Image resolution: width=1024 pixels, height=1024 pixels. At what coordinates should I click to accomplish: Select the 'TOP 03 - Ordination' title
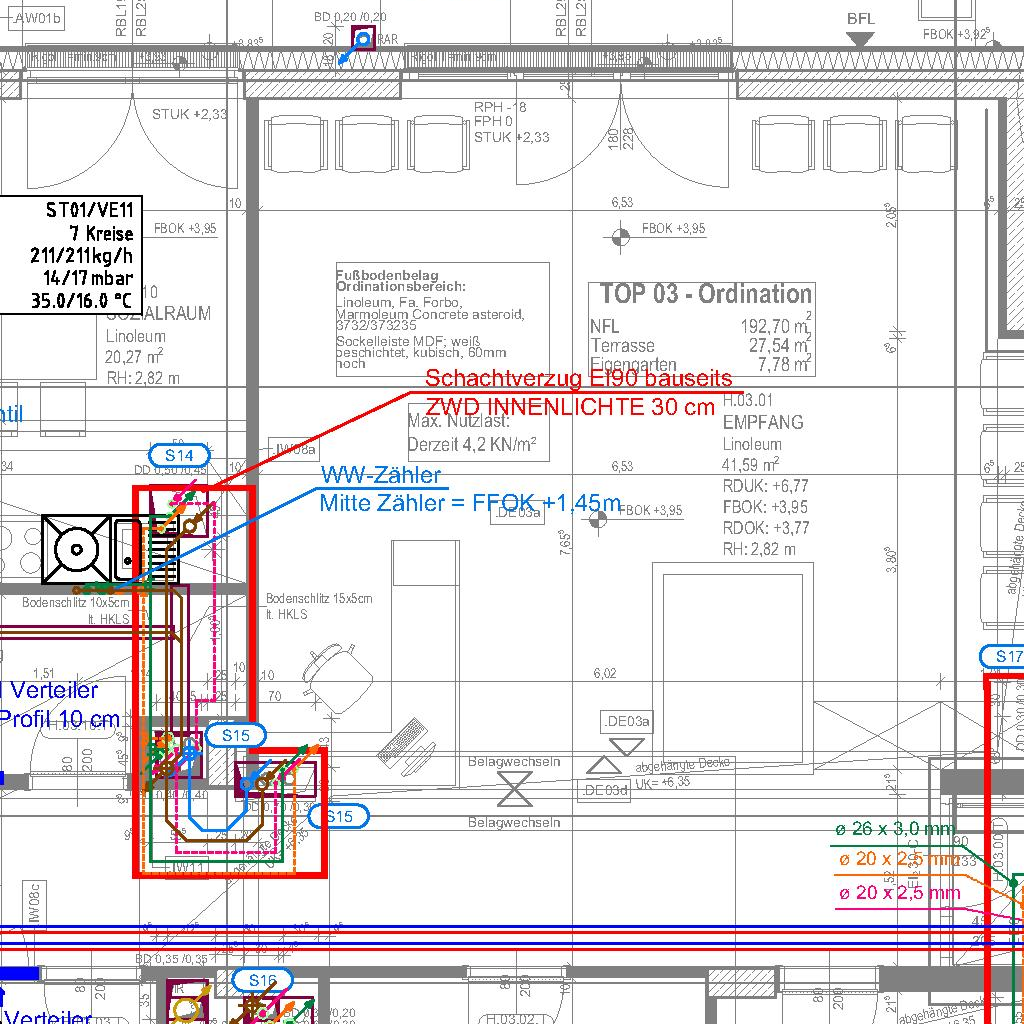pos(705,294)
